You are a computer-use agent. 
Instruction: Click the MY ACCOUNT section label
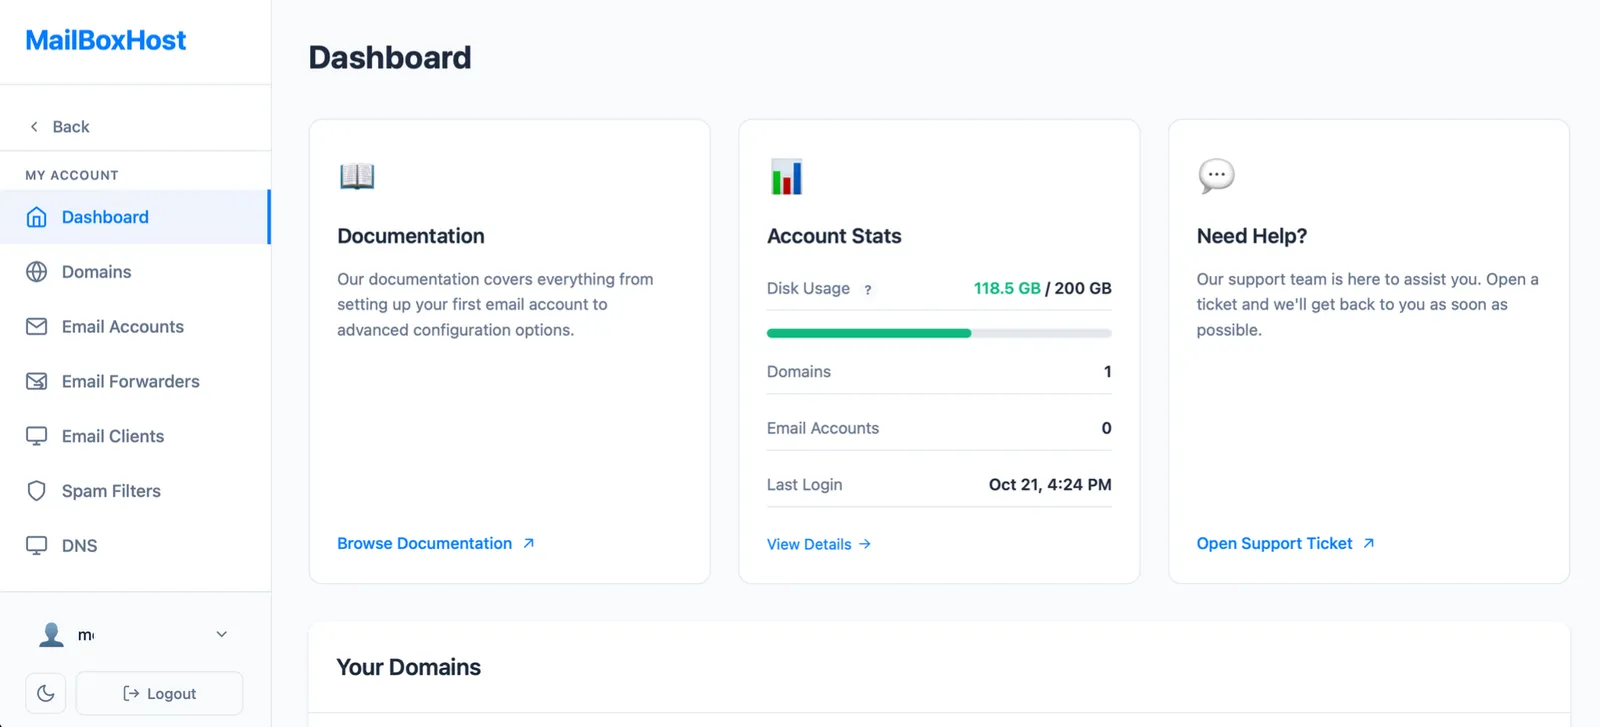pos(72,175)
